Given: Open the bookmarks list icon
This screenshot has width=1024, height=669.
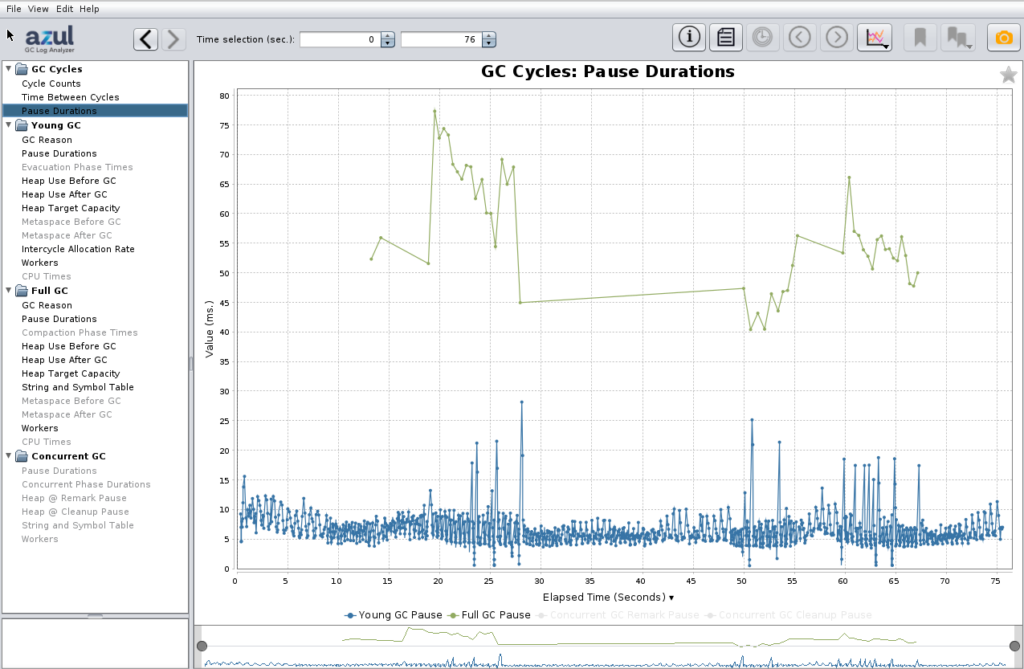Looking at the screenshot, I should 958,37.
